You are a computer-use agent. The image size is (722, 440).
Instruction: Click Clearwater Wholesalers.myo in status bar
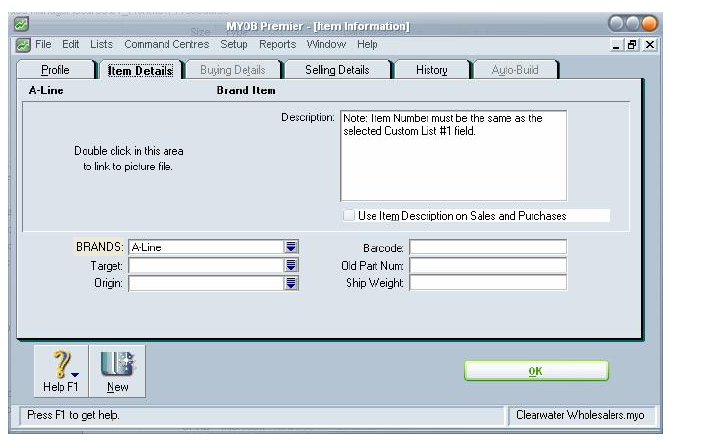(x=580, y=415)
